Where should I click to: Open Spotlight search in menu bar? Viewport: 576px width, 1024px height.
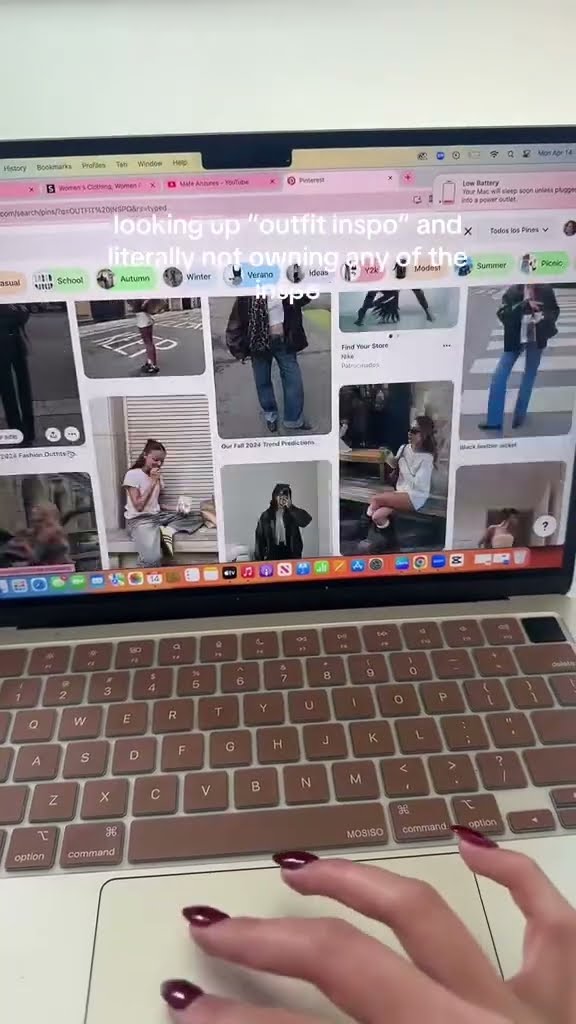tap(510, 153)
